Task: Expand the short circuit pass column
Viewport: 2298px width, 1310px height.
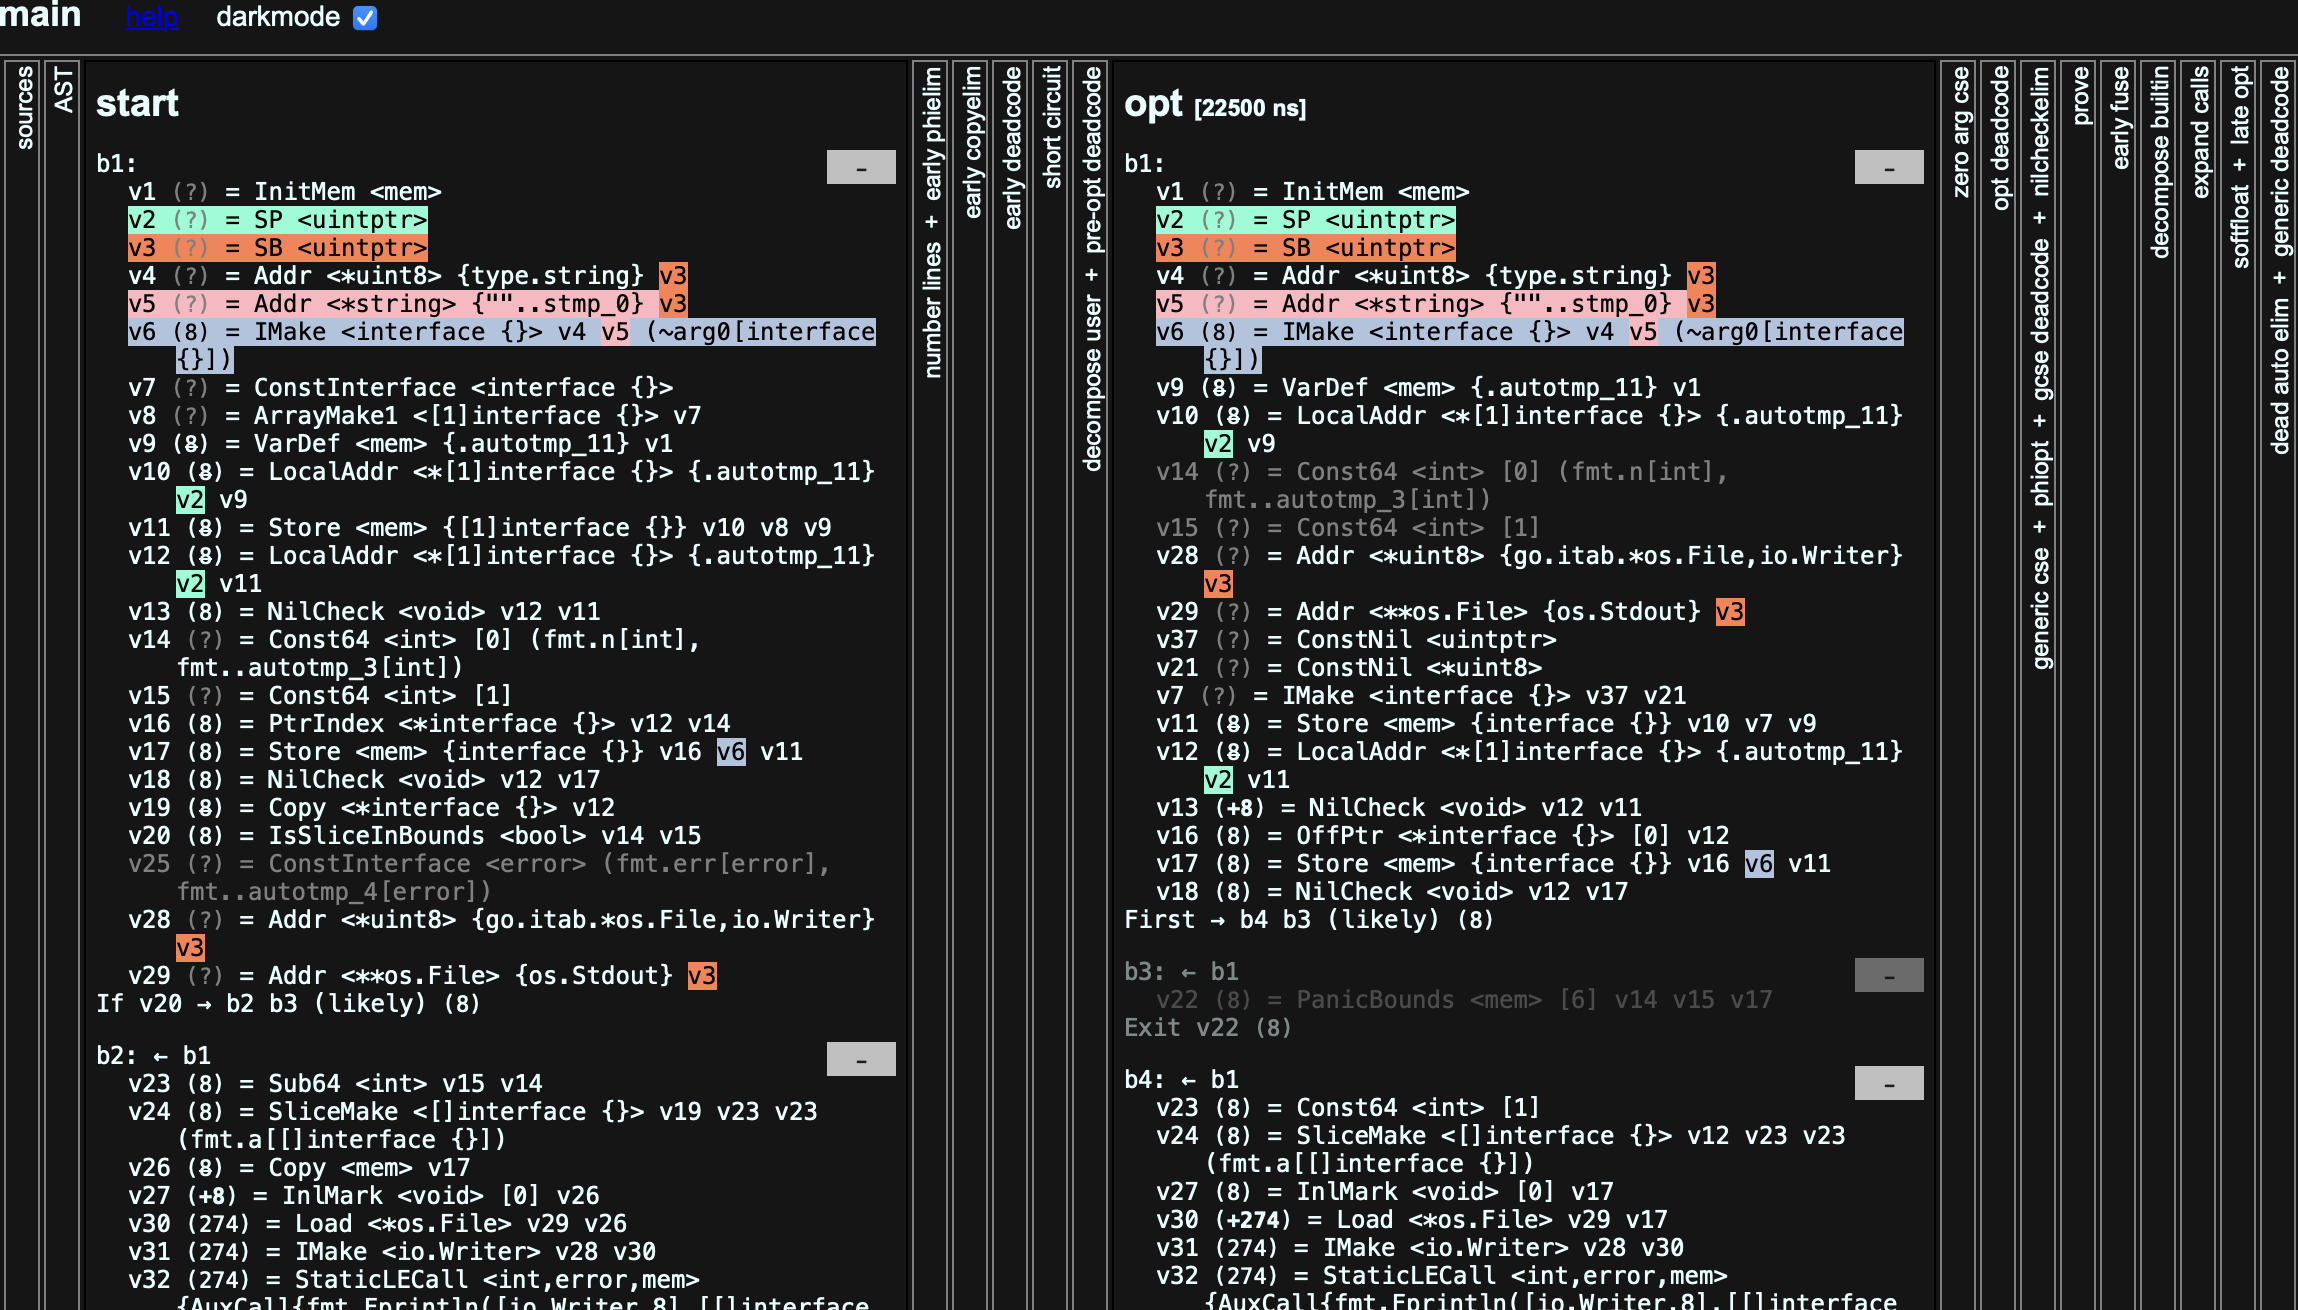Action: 1052,127
